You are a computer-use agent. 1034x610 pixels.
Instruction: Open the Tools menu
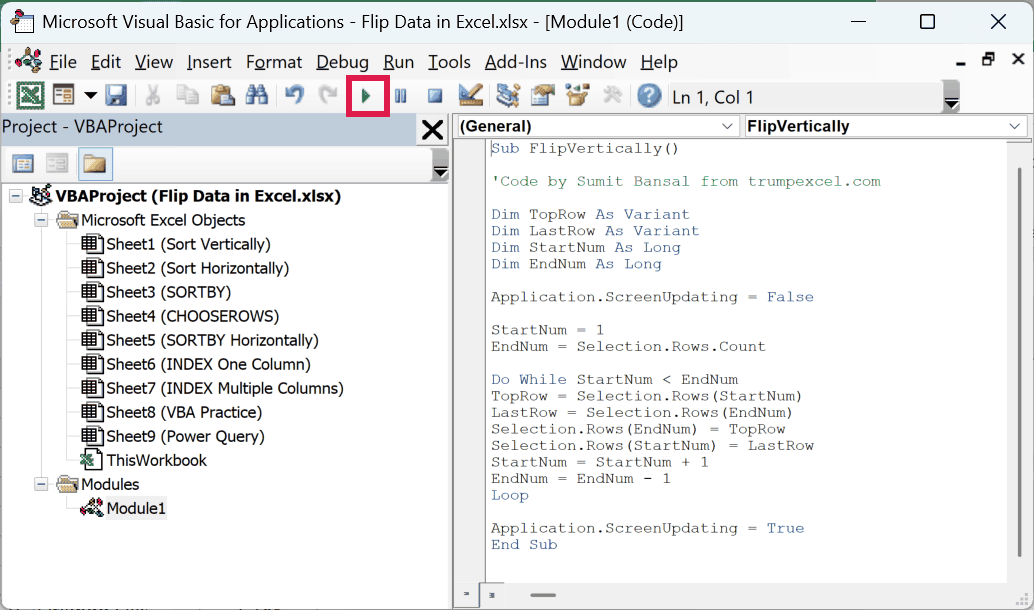tap(449, 62)
